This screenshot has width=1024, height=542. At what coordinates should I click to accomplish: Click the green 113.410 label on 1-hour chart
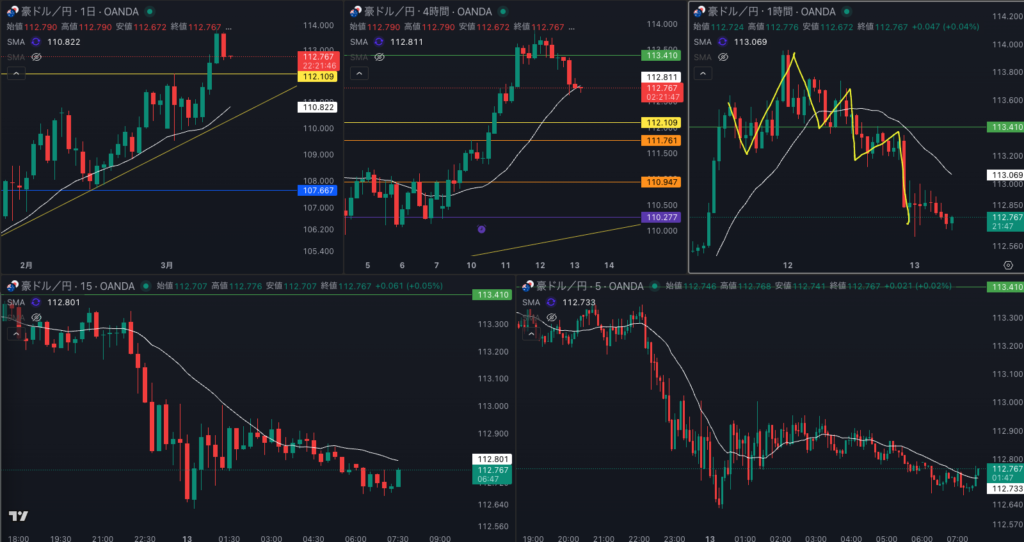(x=1004, y=127)
